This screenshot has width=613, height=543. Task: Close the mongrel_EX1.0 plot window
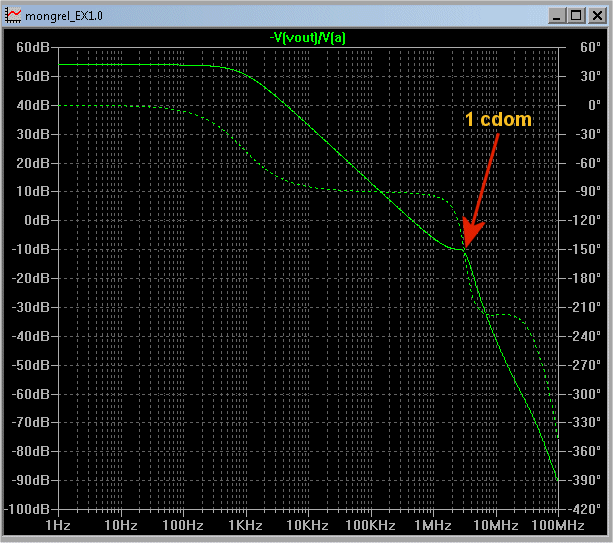(x=597, y=16)
